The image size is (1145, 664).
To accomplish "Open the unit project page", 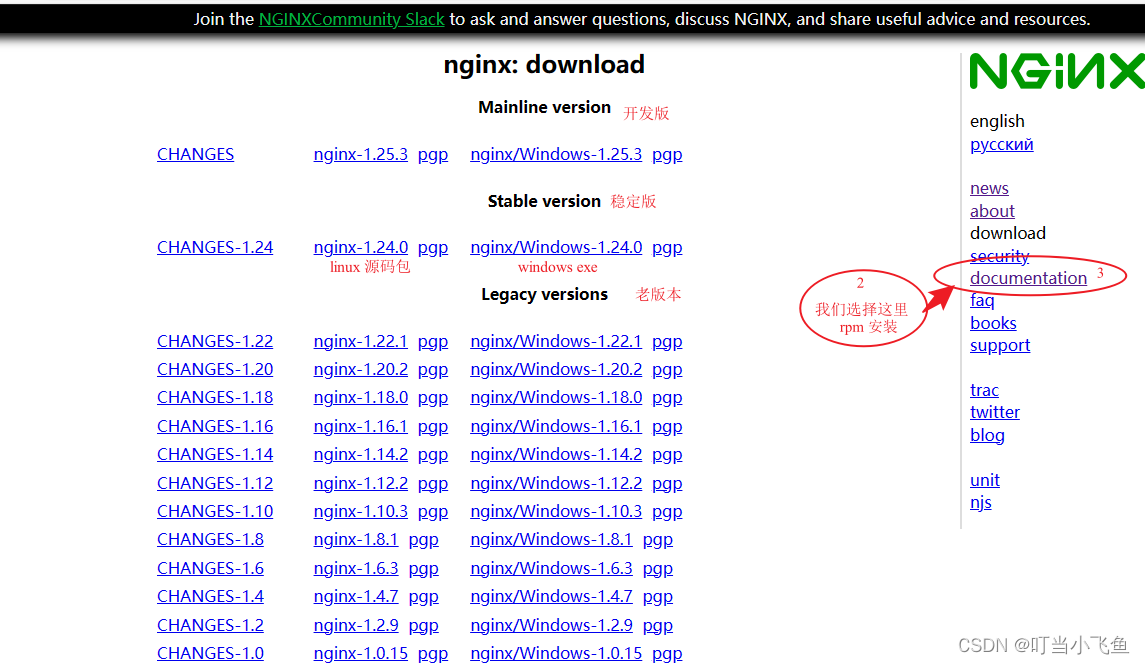I will tap(984, 480).
